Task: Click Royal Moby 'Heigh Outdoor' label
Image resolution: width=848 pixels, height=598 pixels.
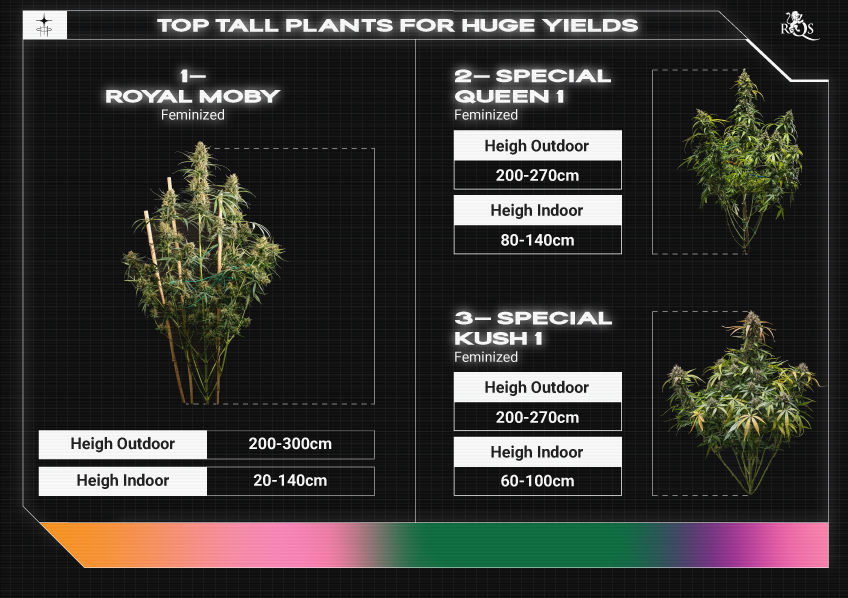Action: point(123,444)
